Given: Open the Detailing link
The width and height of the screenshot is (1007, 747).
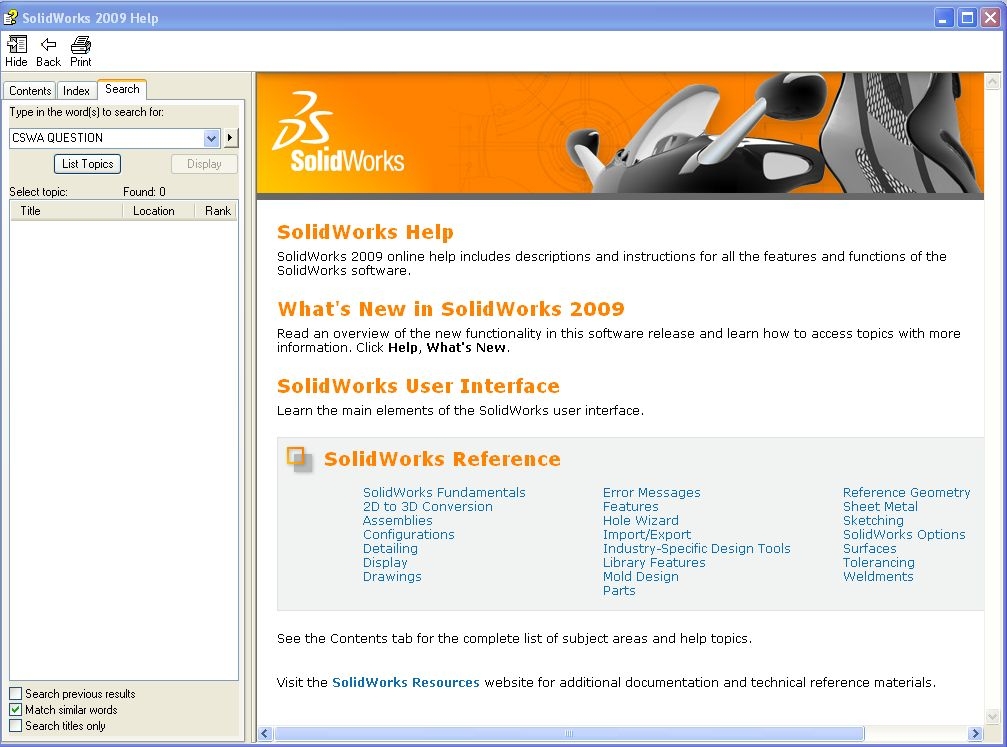Looking at the screenshot, I should click(x=390, y=549).
